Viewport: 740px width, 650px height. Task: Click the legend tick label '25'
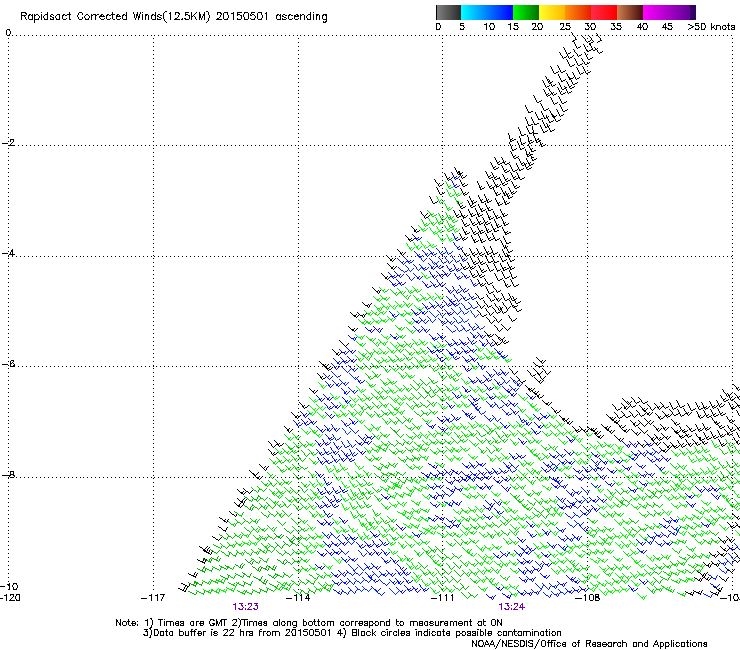[565, 26]
